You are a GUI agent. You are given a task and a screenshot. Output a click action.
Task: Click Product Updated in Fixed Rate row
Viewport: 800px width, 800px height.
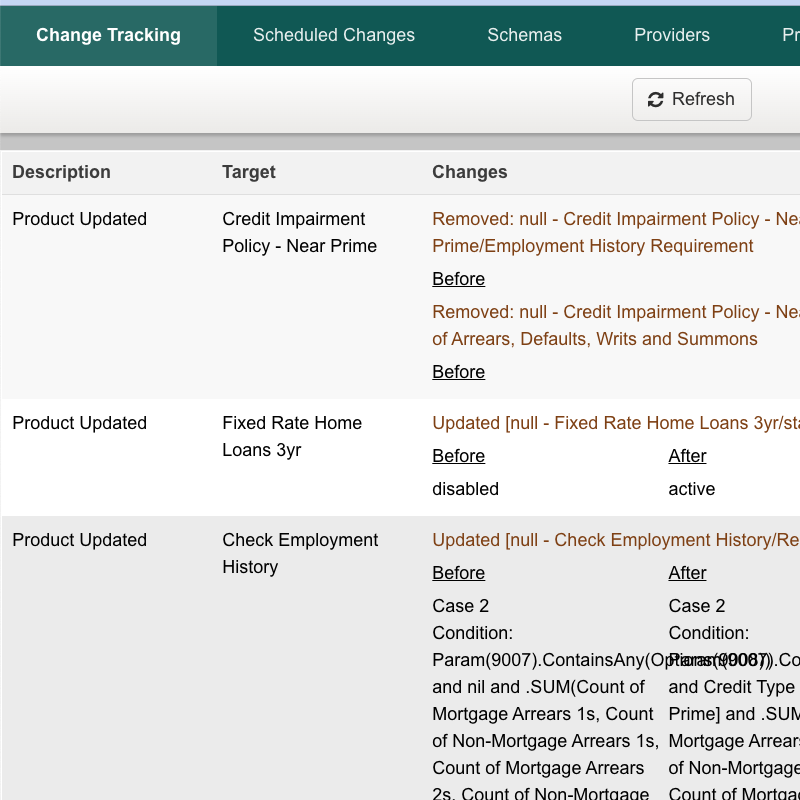pos(80,423)
